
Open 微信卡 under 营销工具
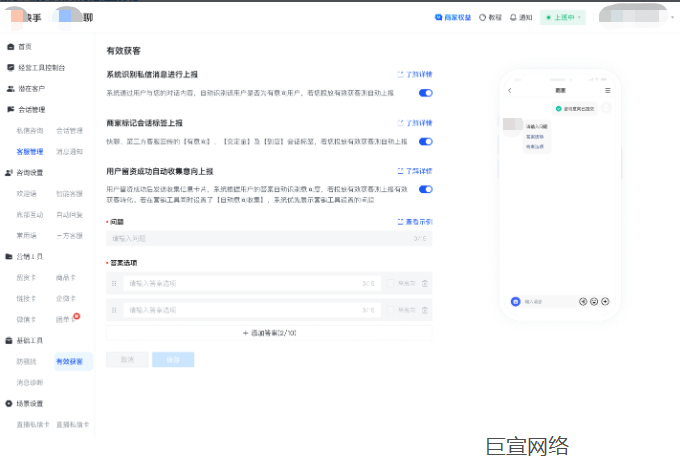click(26, 320)
